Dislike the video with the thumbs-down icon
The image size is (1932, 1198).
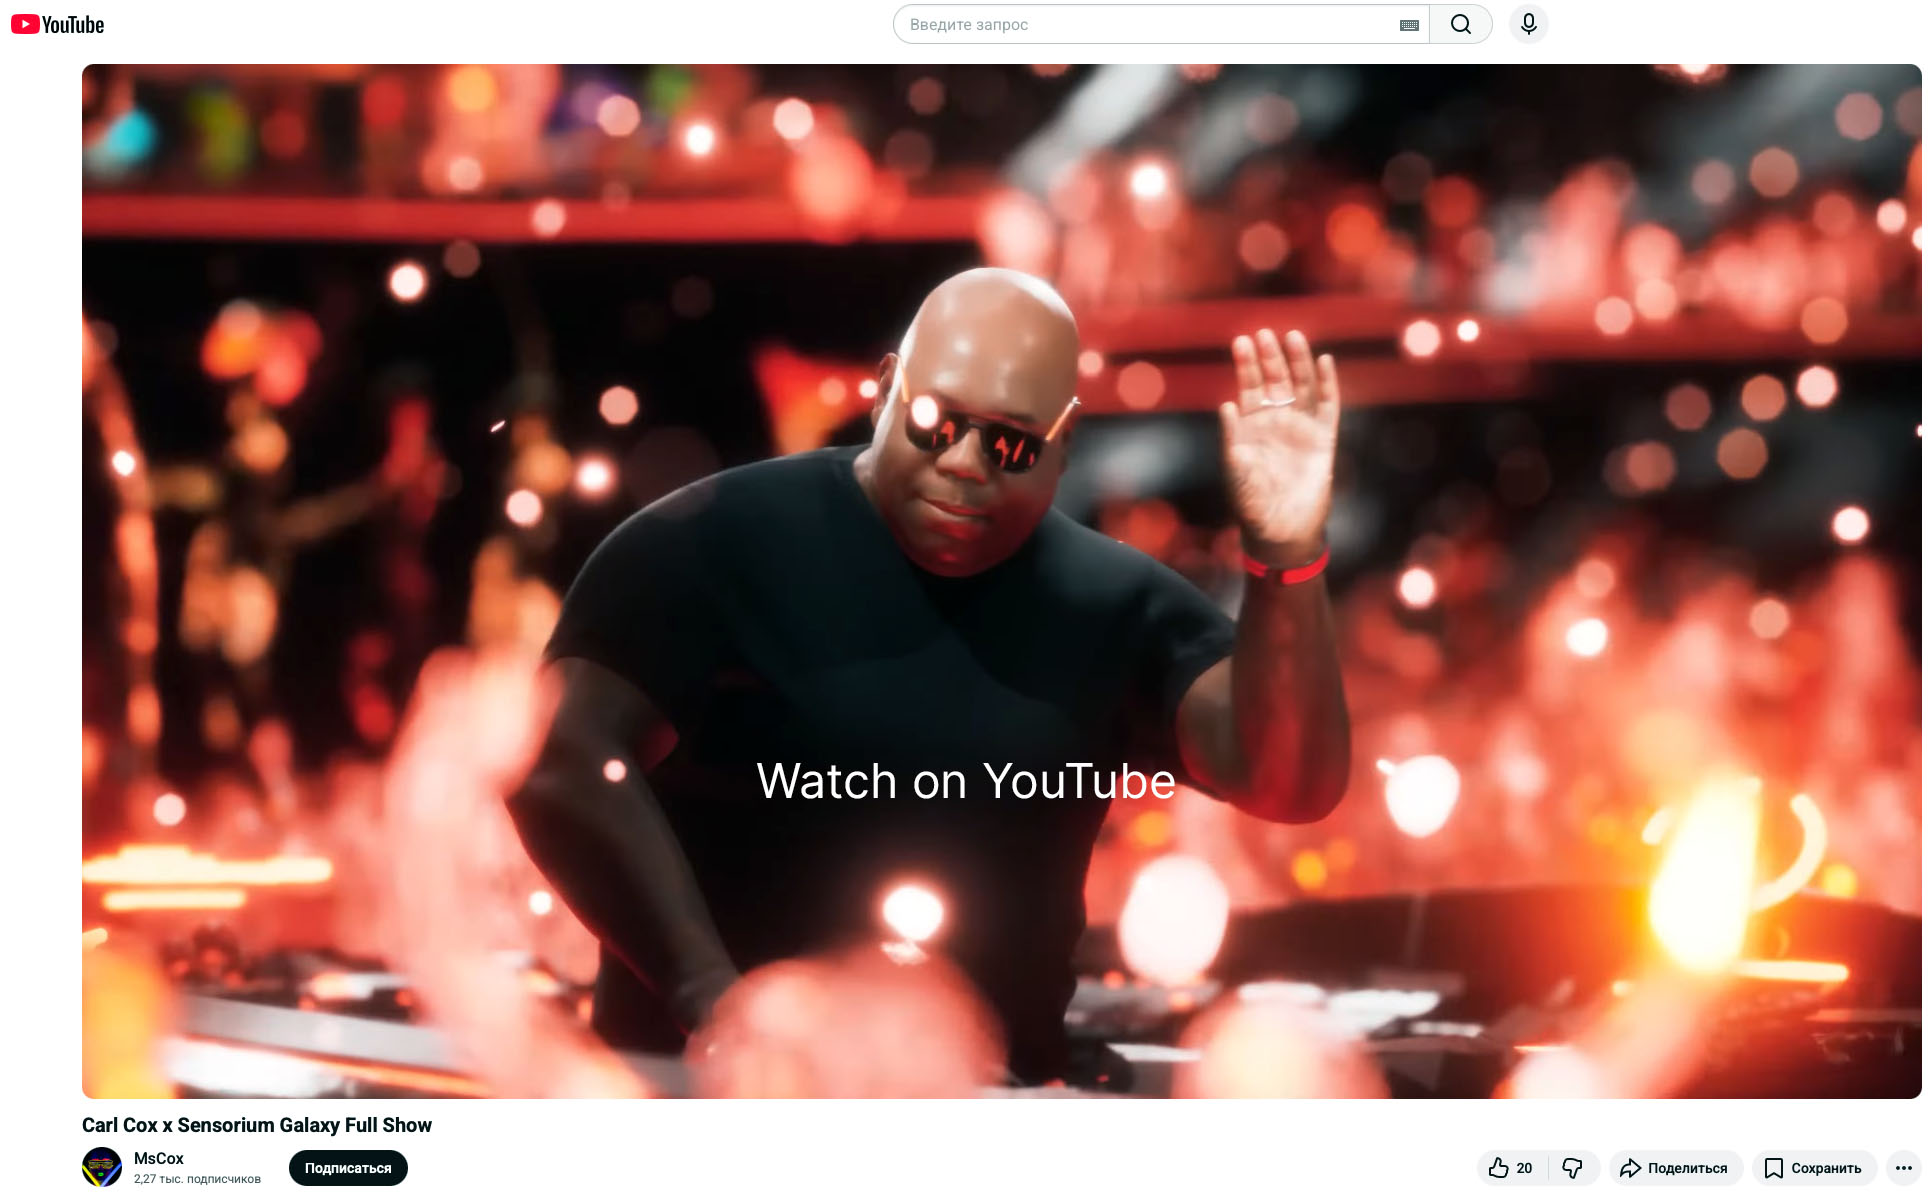(1573, 1168)
